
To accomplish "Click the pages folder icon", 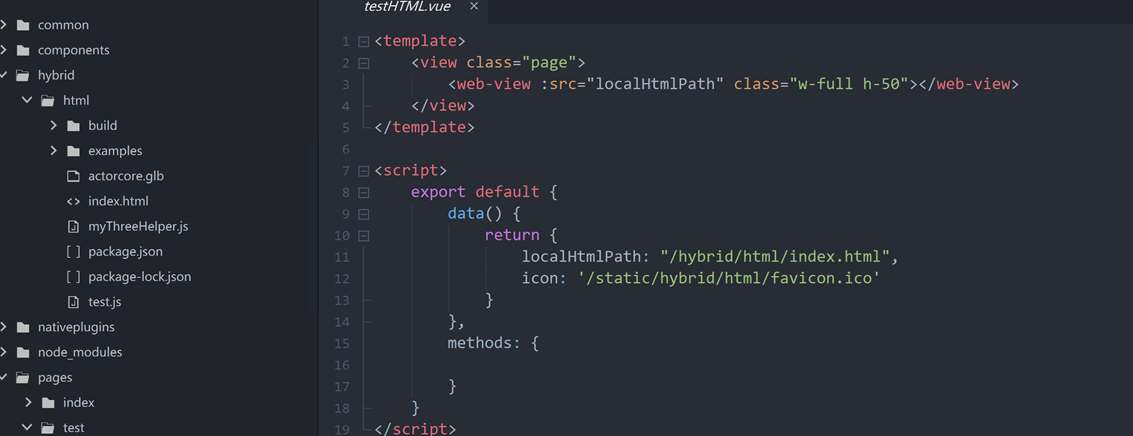I will tap(23, 377).
